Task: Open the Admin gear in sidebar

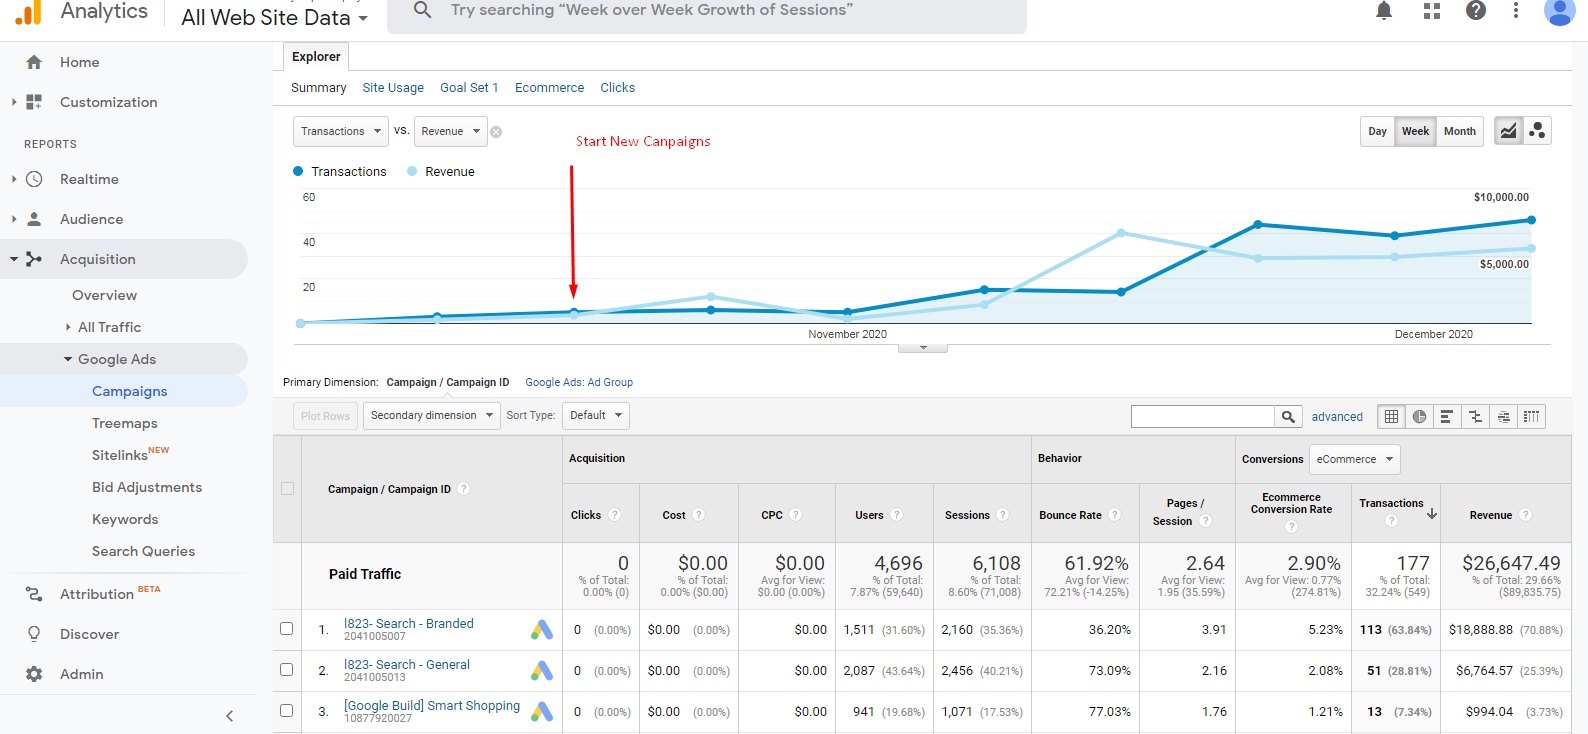Action: coord(35,674)
